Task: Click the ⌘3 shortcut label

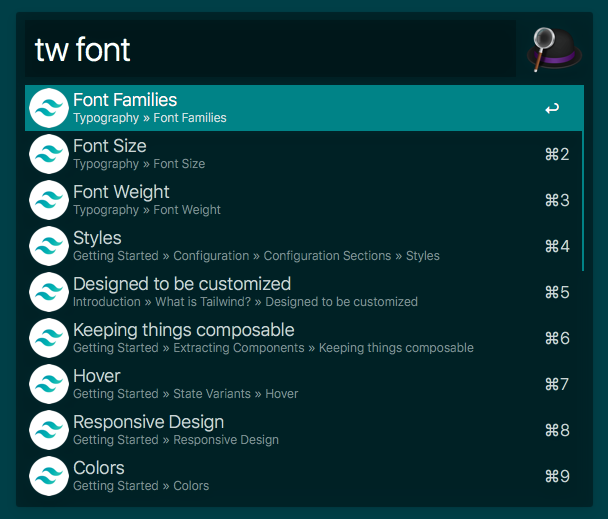Action: click(557, 200)
